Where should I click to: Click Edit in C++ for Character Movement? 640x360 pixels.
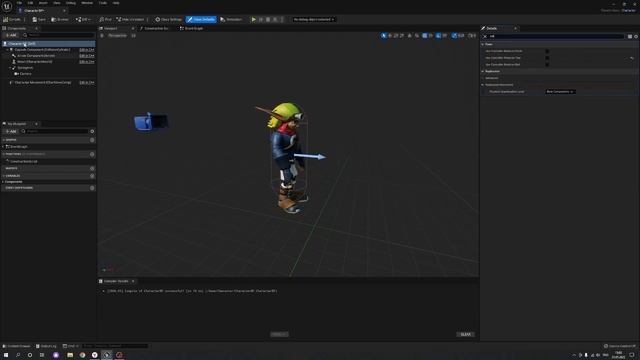(87, 82)
